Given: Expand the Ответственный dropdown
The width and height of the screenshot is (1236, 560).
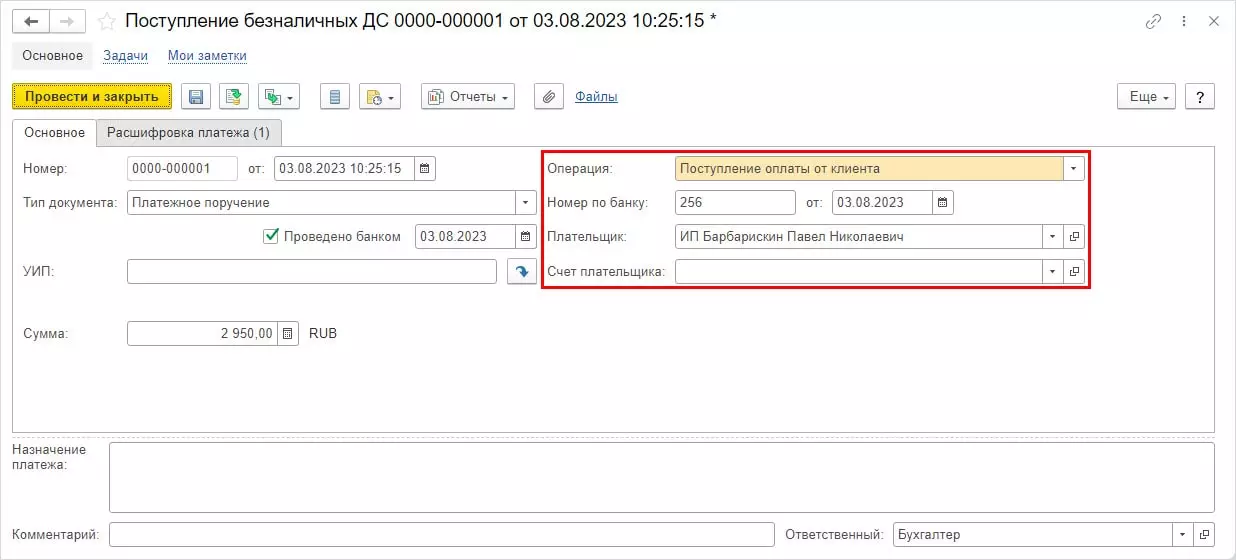Looking at the screenshot, I should tap(1184, 535).
